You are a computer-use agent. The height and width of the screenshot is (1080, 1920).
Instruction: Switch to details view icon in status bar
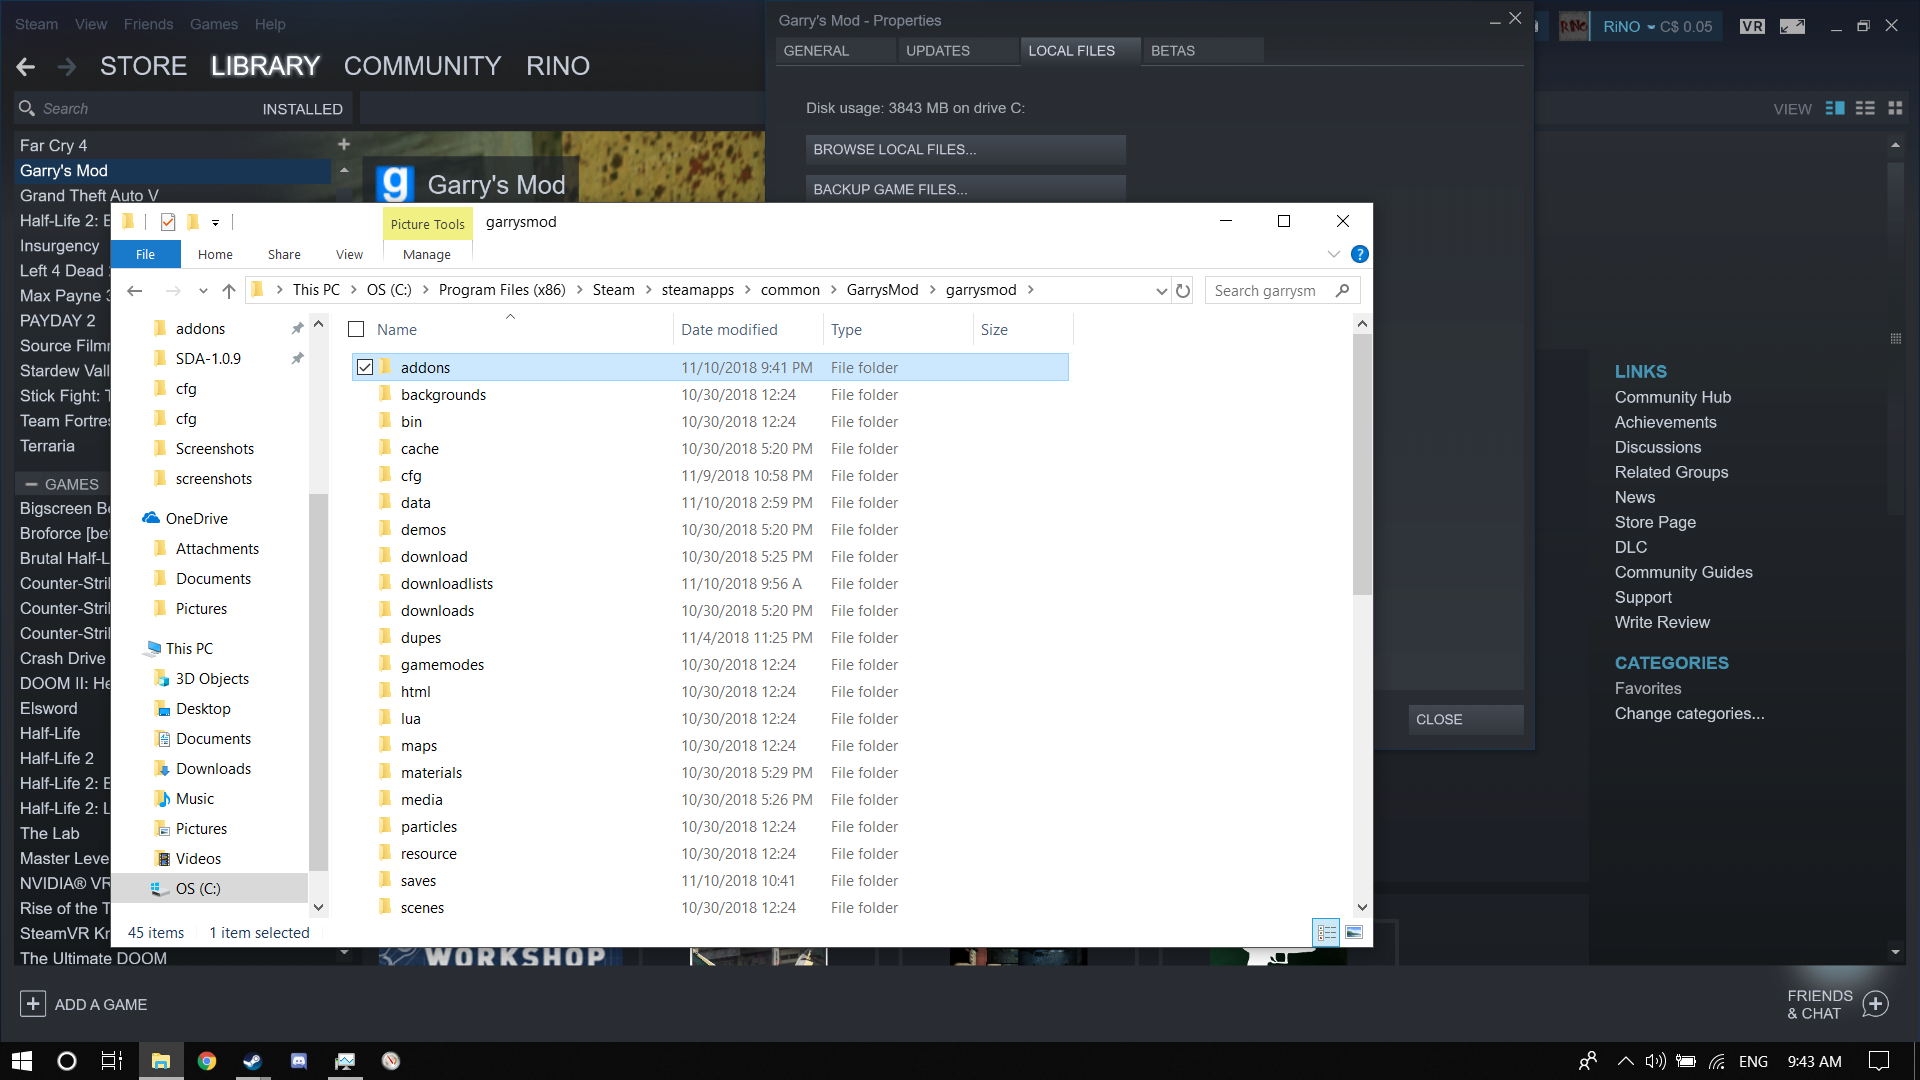click(x=1326, y=932)
